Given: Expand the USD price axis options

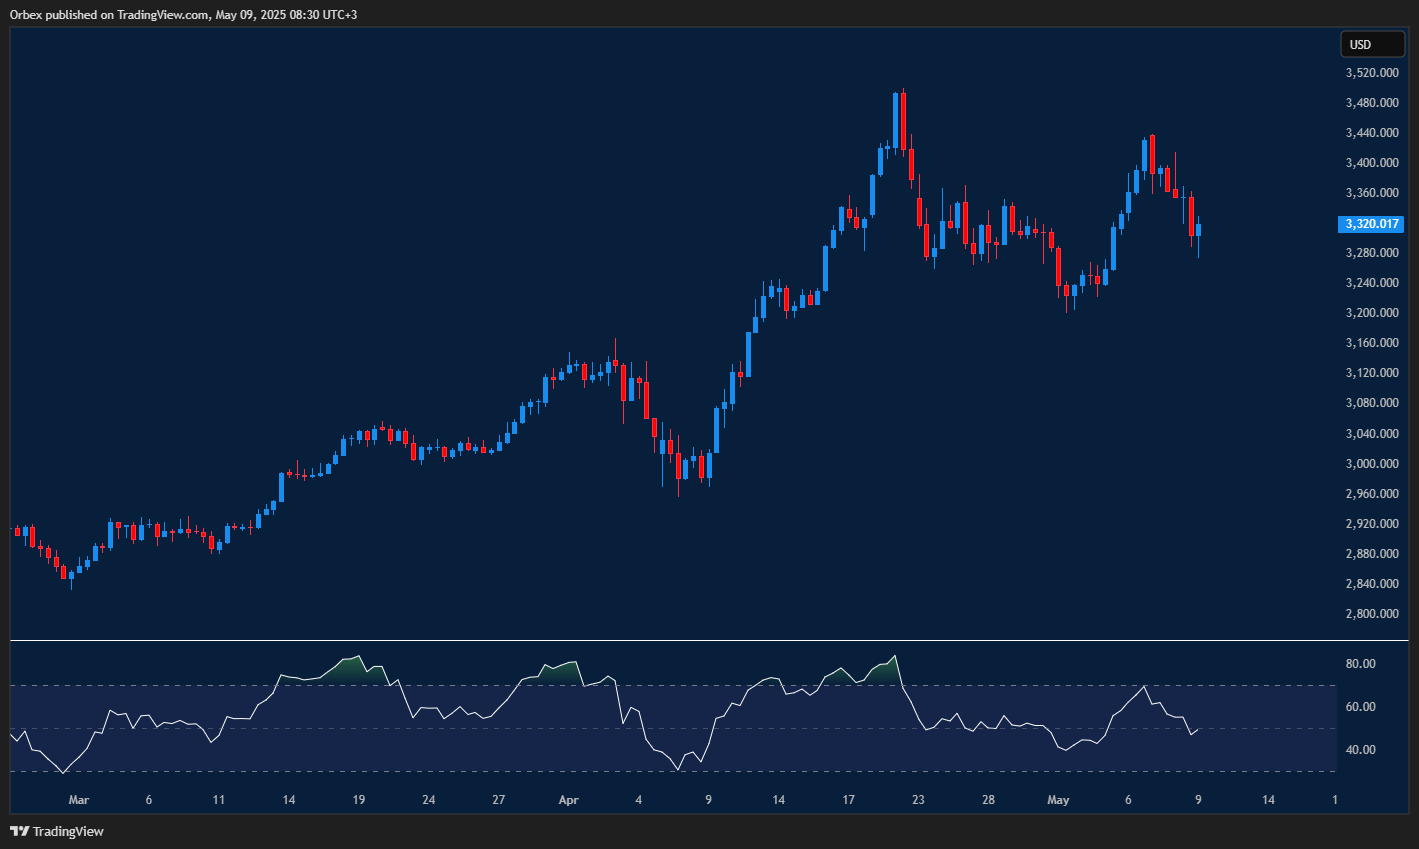Looking at the screenshot, I should [x=1371, y=44].
